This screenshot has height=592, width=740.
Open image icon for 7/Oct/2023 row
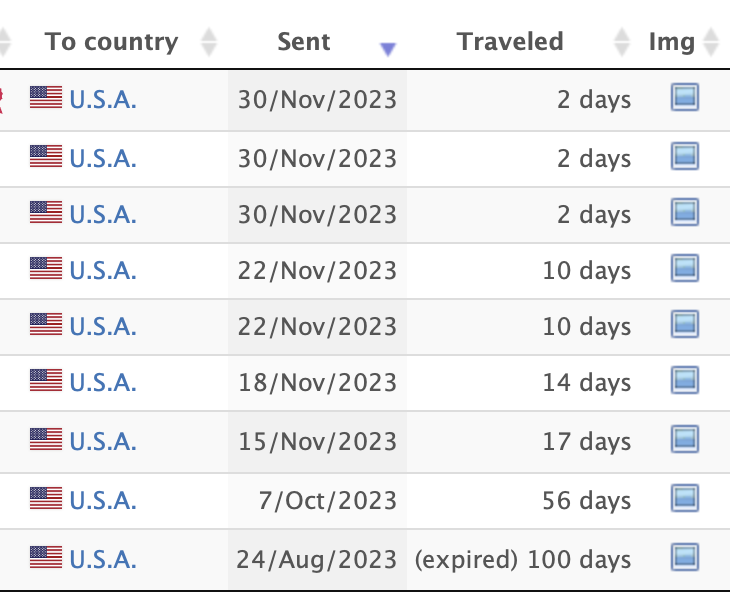tap(685, 499)
